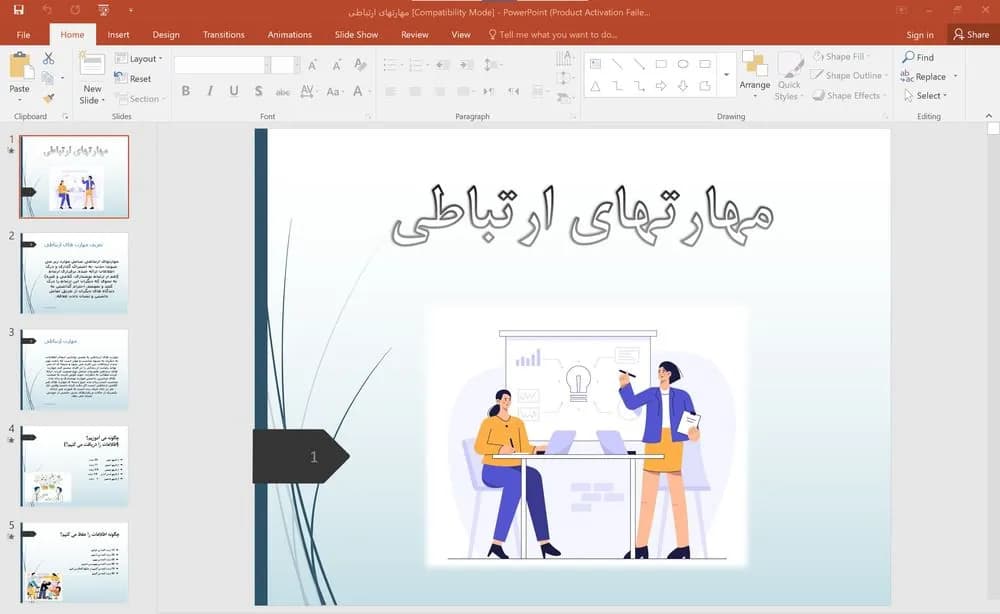This screenshot has width=1000, height=614.
Task: Toggle Underline formatting
Action: [x=234, y=91]
